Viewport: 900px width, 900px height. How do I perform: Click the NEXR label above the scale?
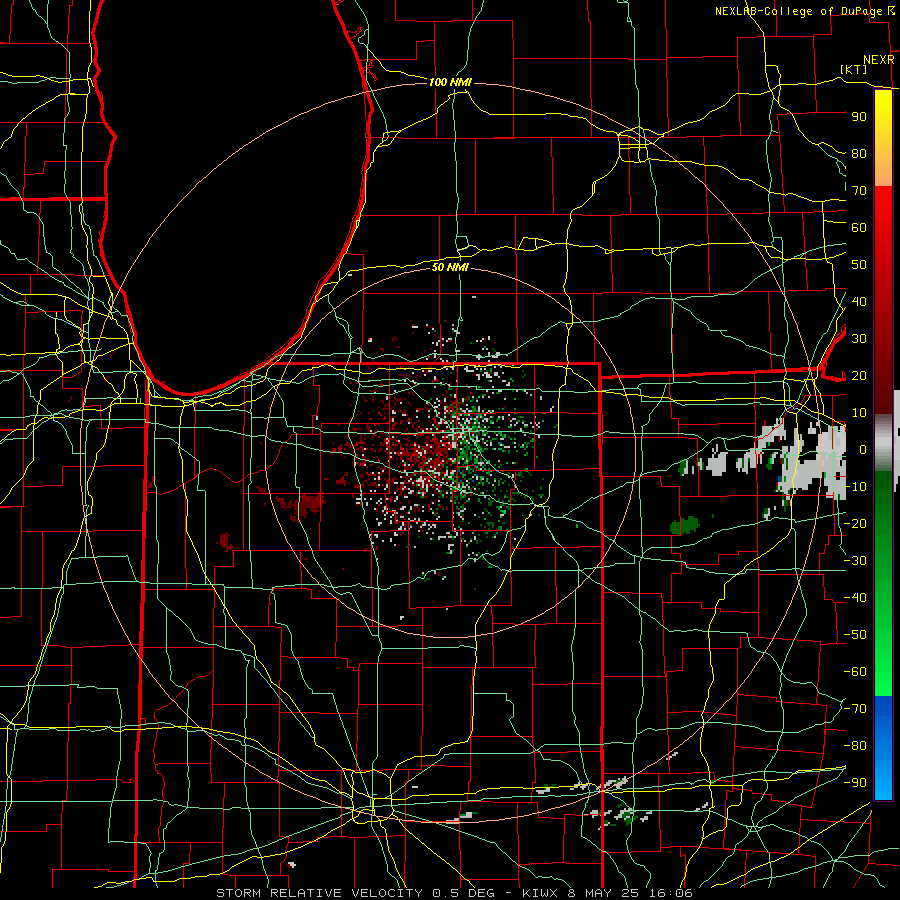[878, 60]
